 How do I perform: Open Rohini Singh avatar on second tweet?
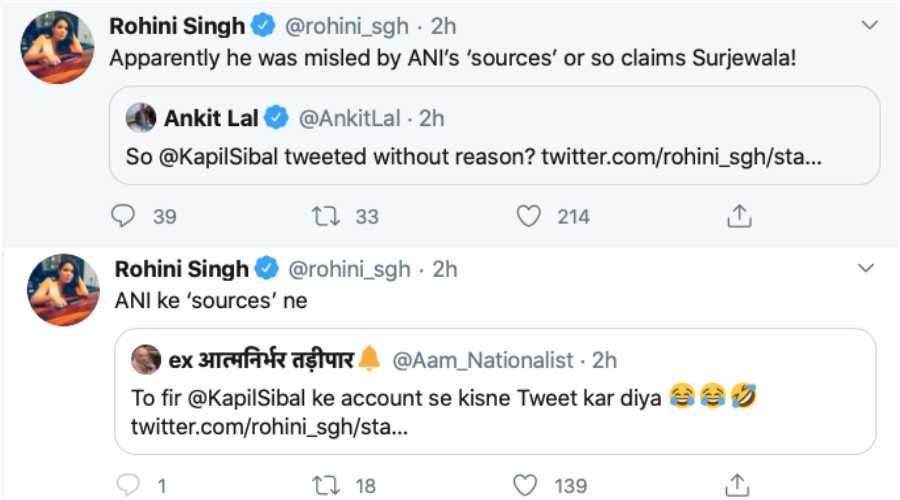tap(62, 290)
